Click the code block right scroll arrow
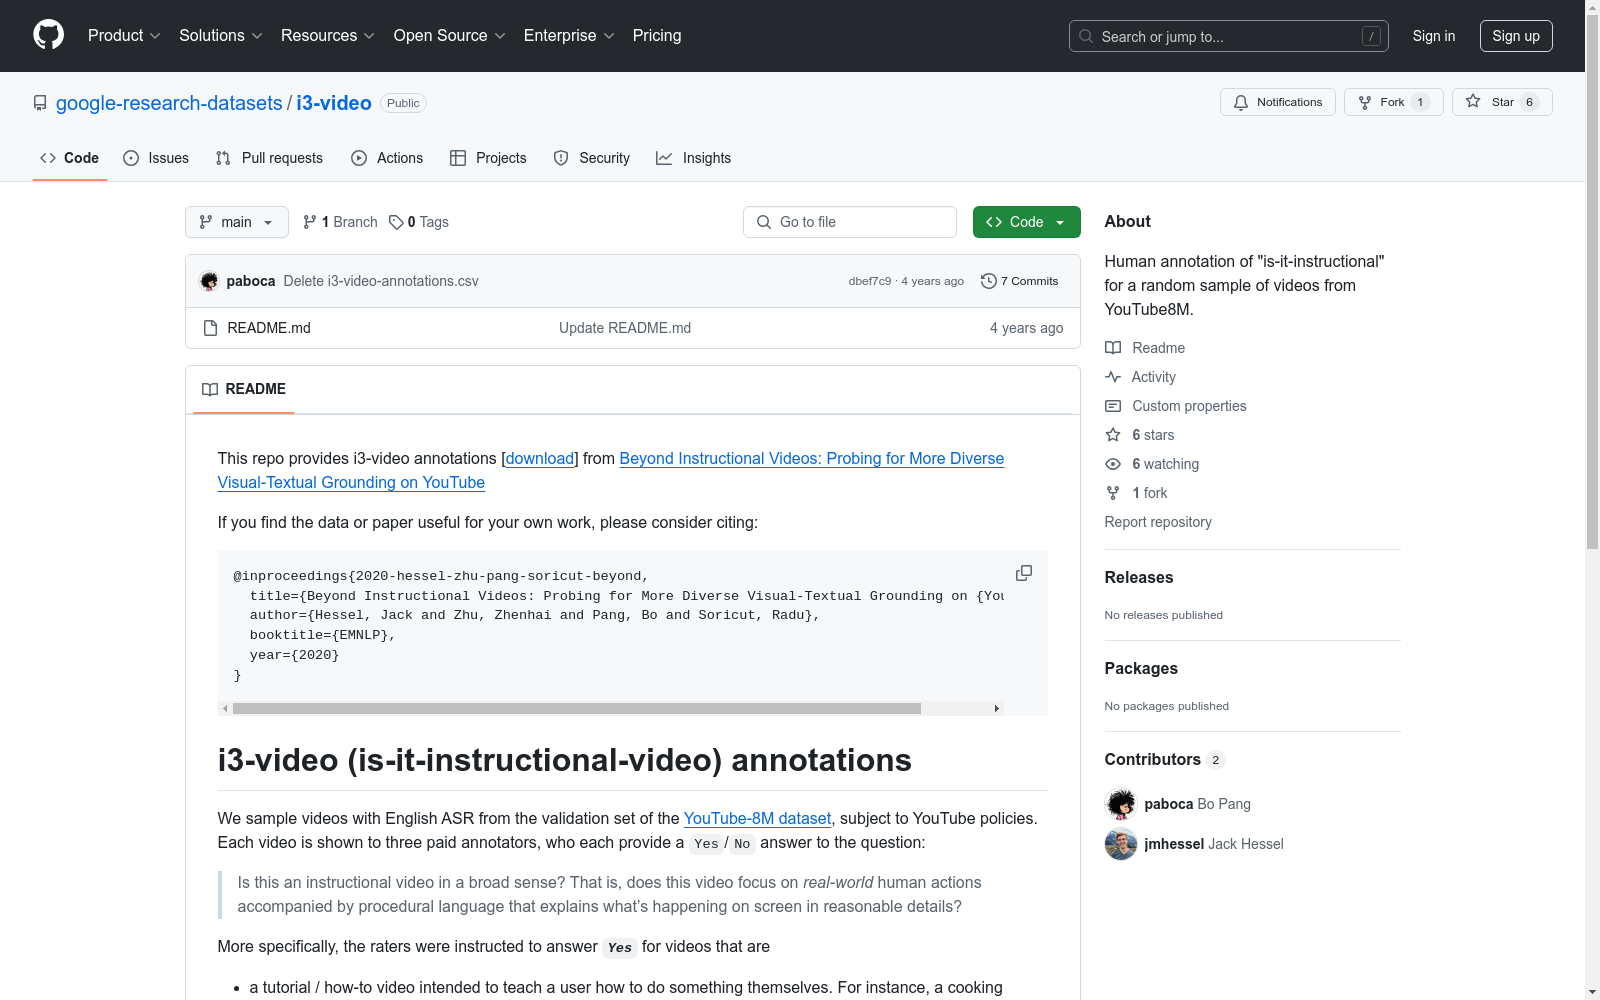1600x1000 pixels. coord(996,708)
